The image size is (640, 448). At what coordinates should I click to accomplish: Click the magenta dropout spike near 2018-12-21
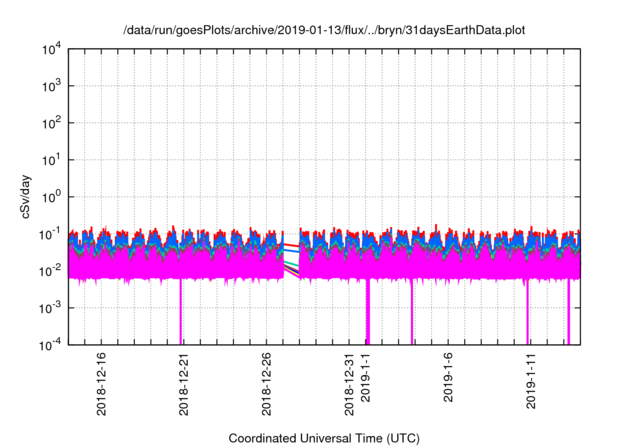181,312
